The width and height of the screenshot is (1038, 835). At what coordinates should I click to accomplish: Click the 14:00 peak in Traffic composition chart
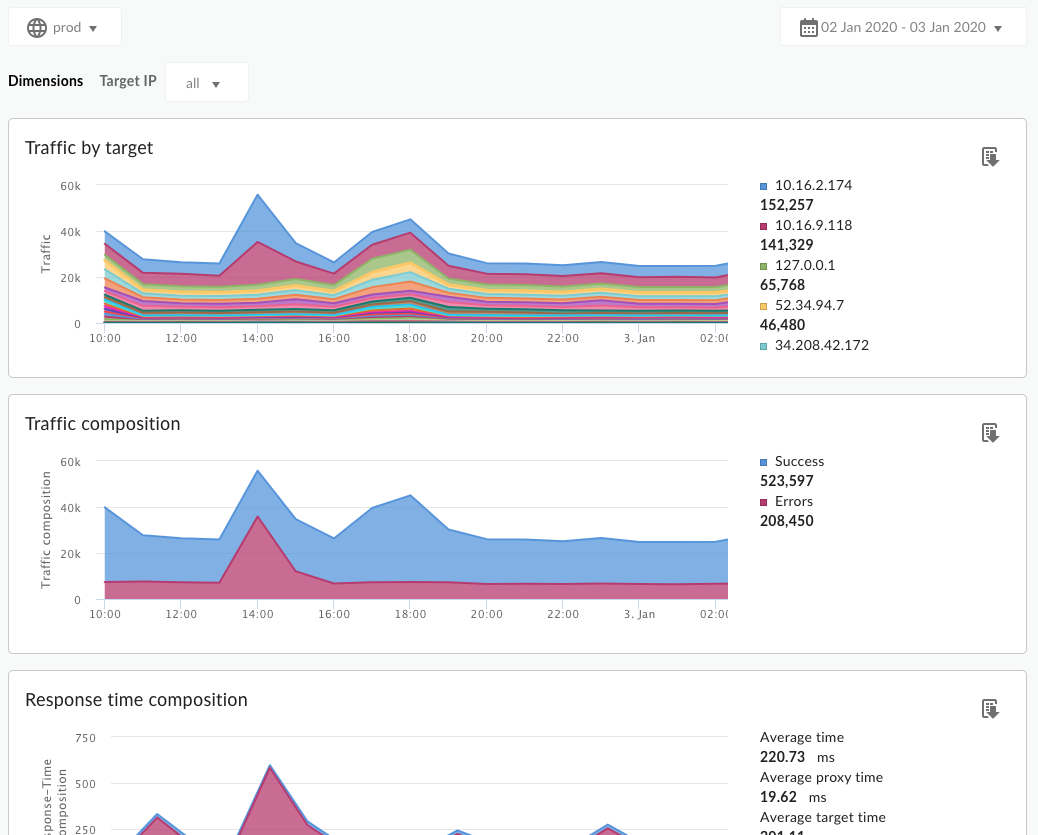coord(258,472)
